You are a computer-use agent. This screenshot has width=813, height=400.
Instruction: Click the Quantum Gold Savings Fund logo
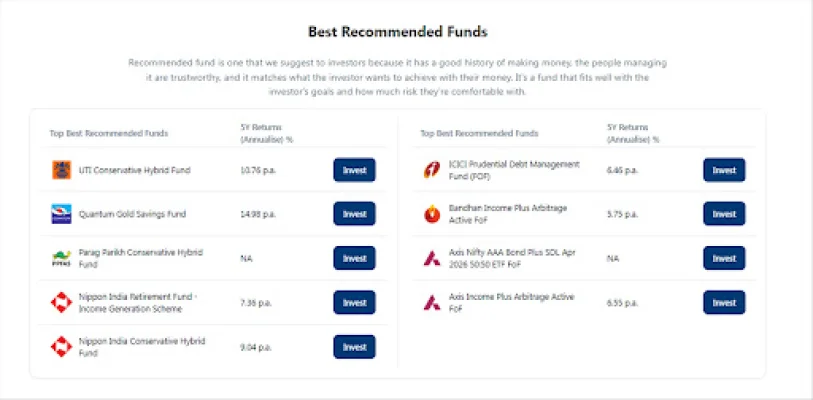(x=61, y=214)
